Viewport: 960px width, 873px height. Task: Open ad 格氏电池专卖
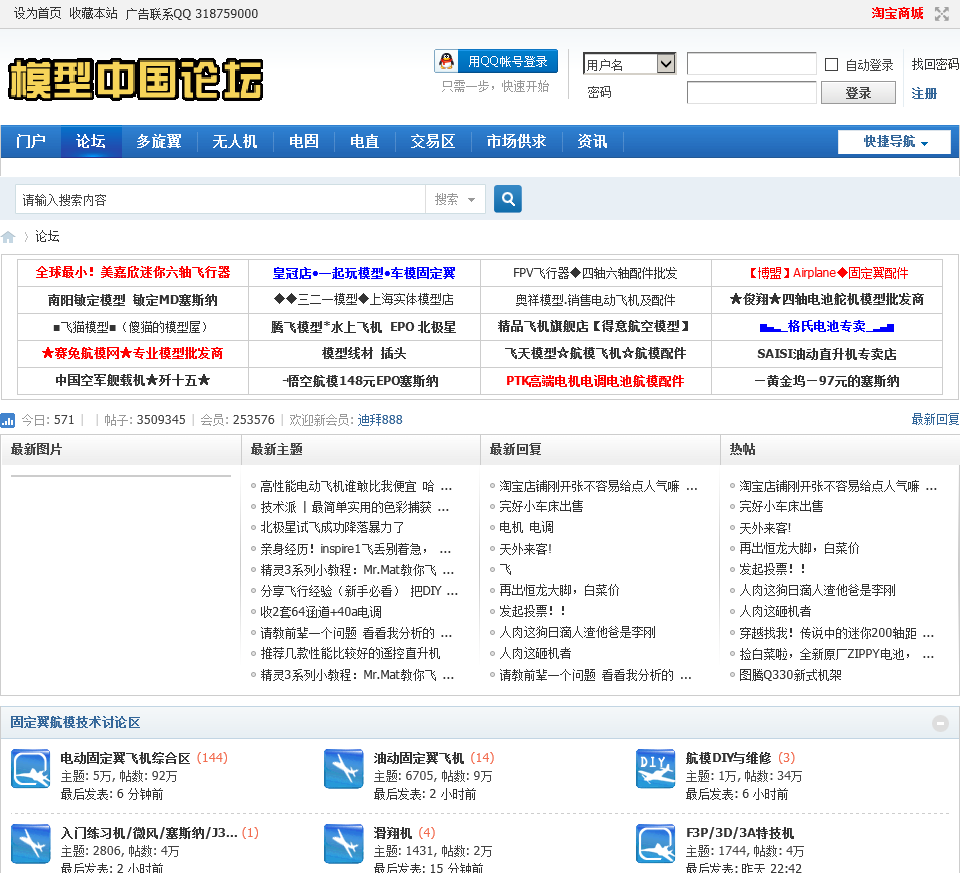[x=827, y=326]
